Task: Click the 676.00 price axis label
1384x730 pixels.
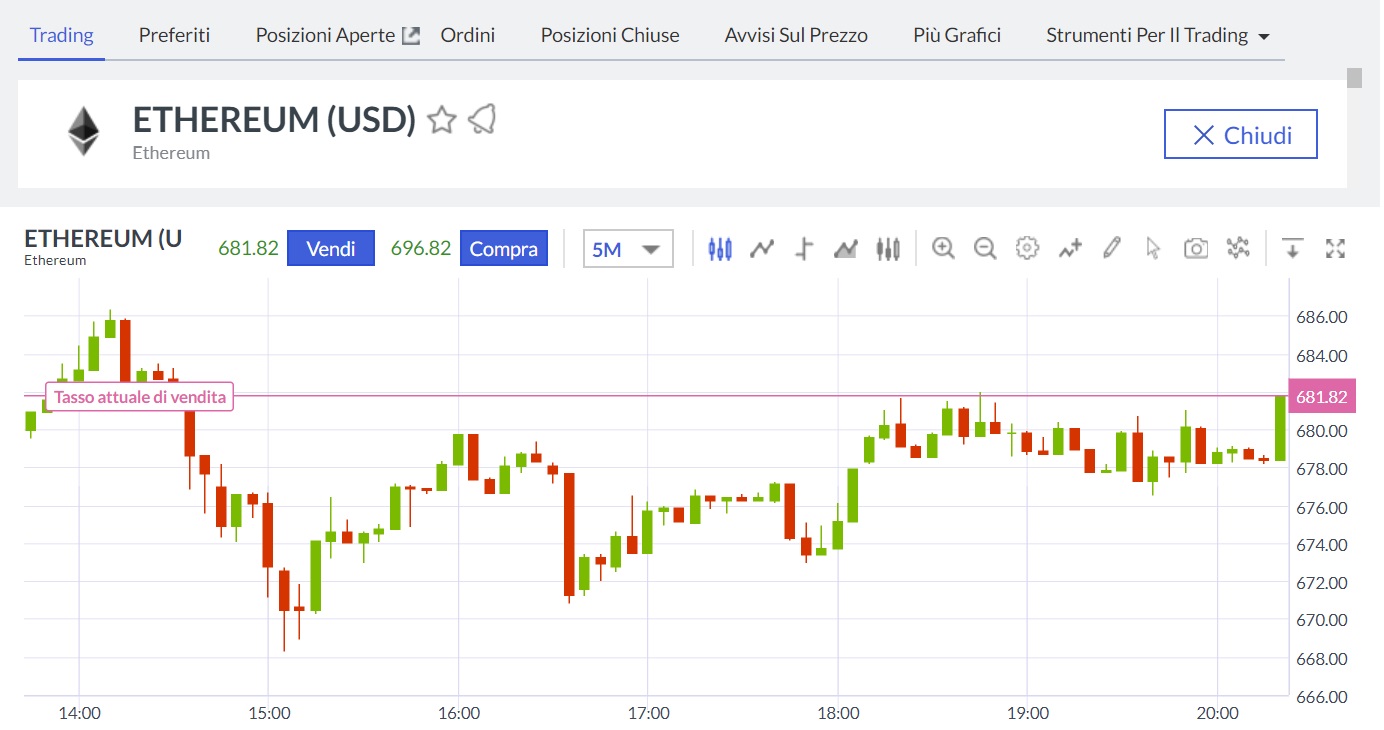Action: pyautogui.click(x=1321, y=507)
